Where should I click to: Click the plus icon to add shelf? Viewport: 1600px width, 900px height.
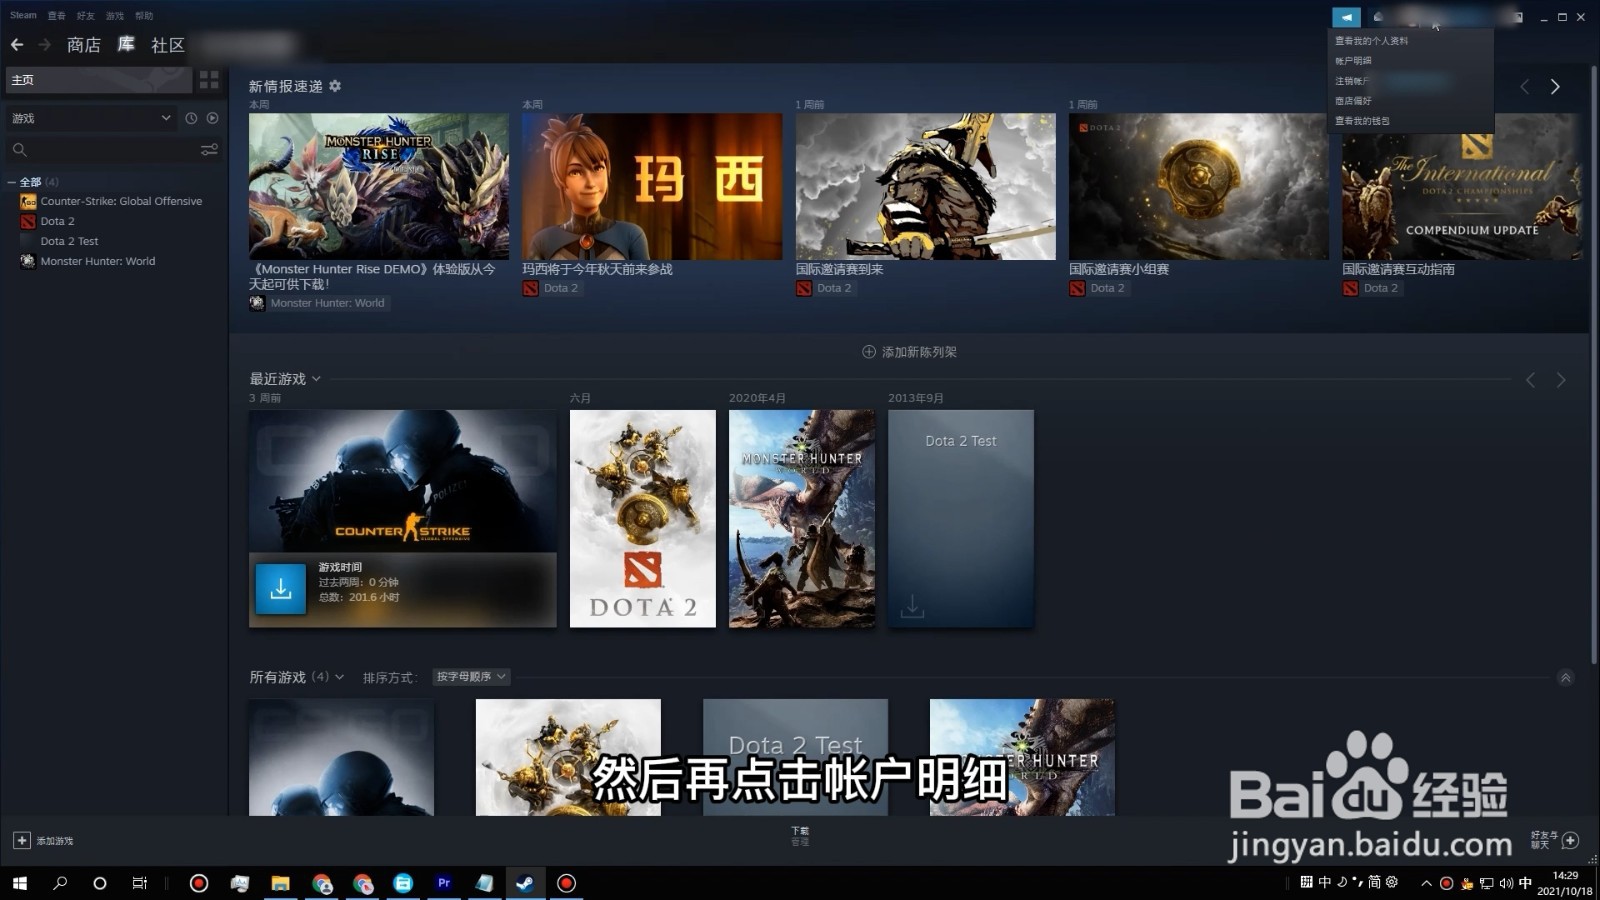coord(869,352)
